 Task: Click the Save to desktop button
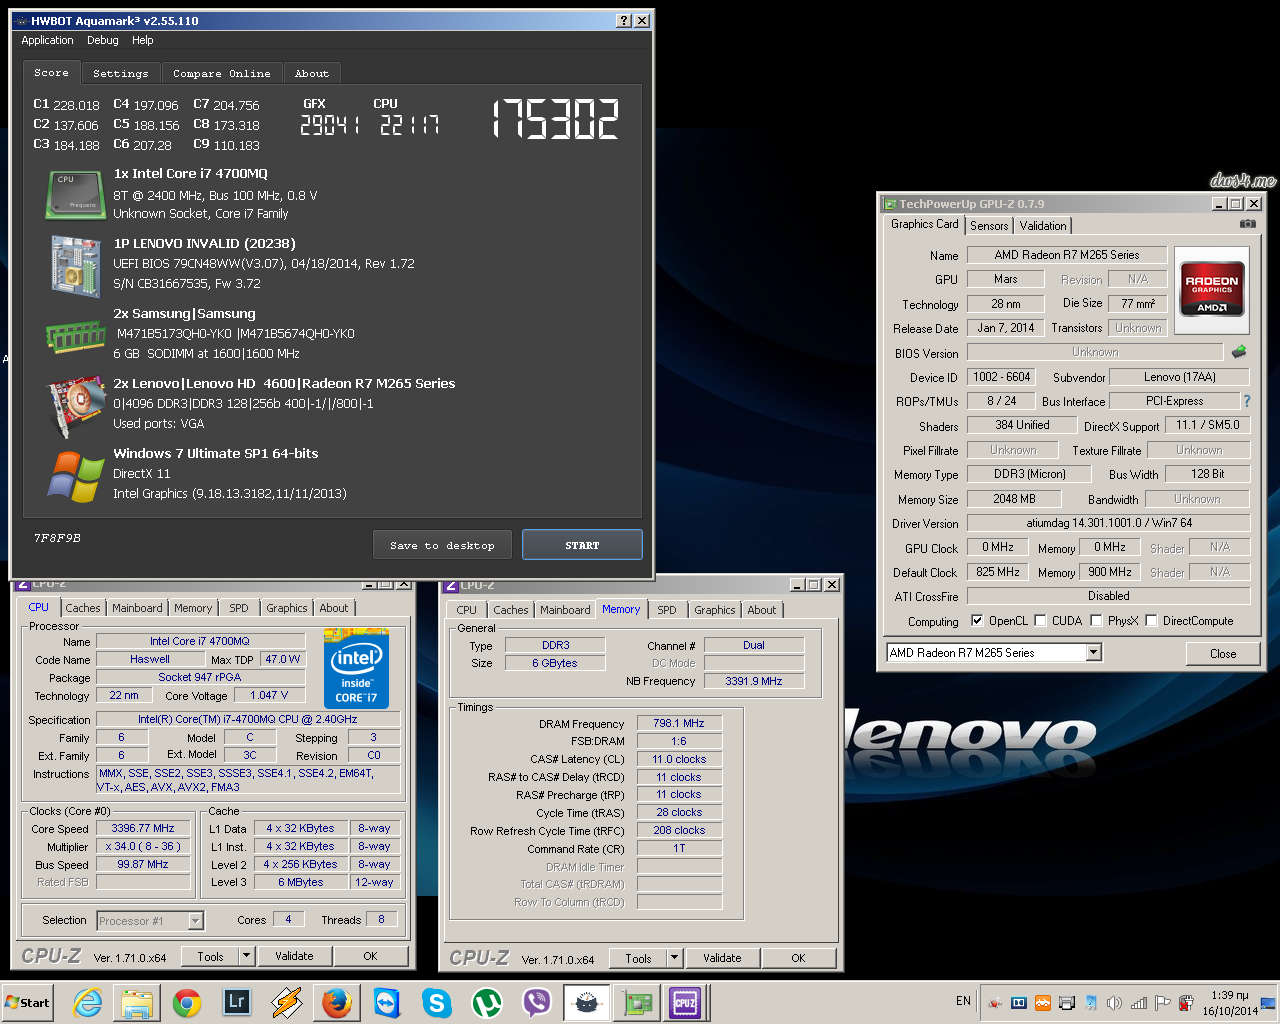tap(442, 545)
